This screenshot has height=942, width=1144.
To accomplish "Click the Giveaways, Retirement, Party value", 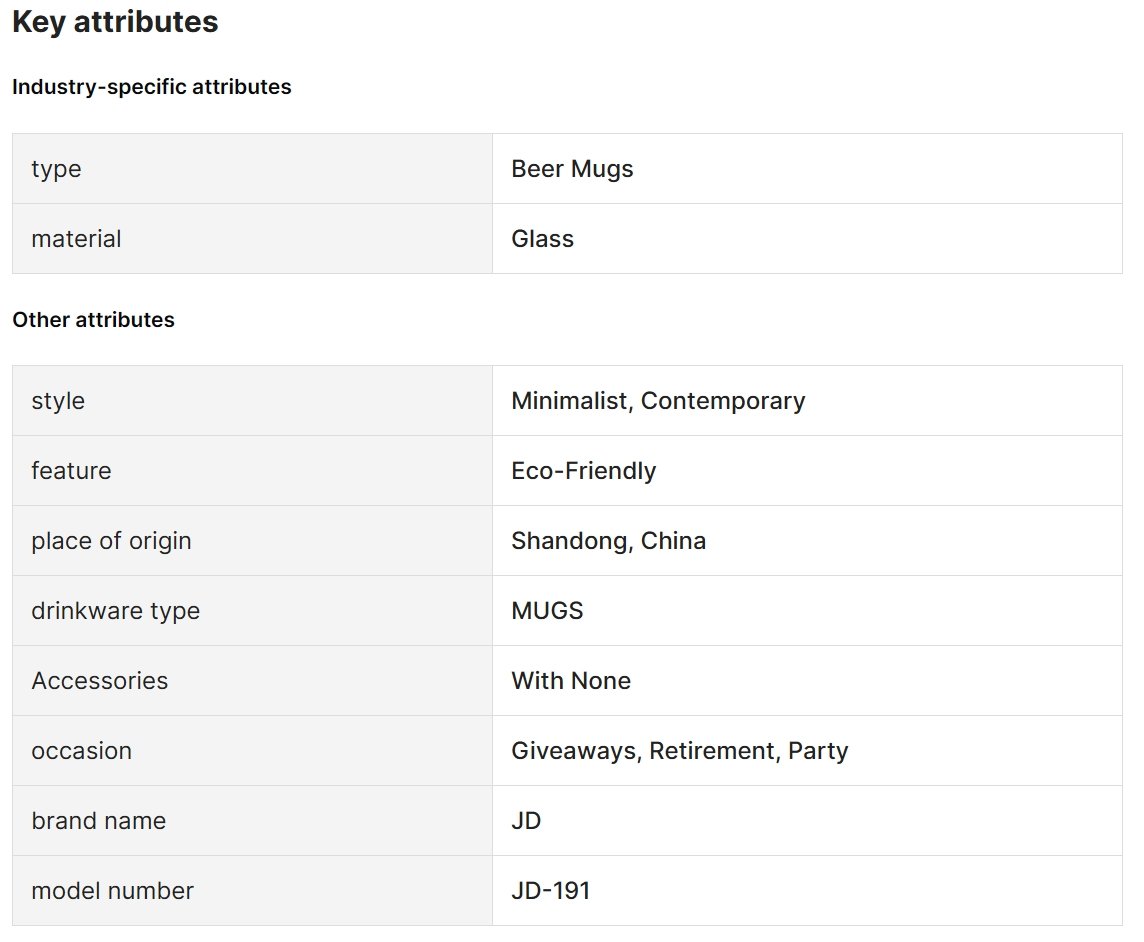I will (x=680, y=751).
